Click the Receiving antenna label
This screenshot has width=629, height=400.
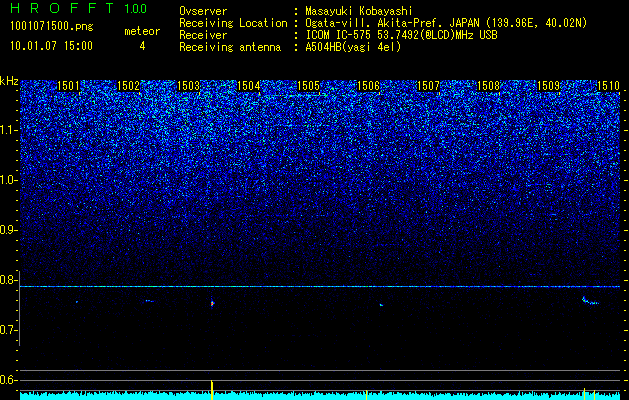230,47
